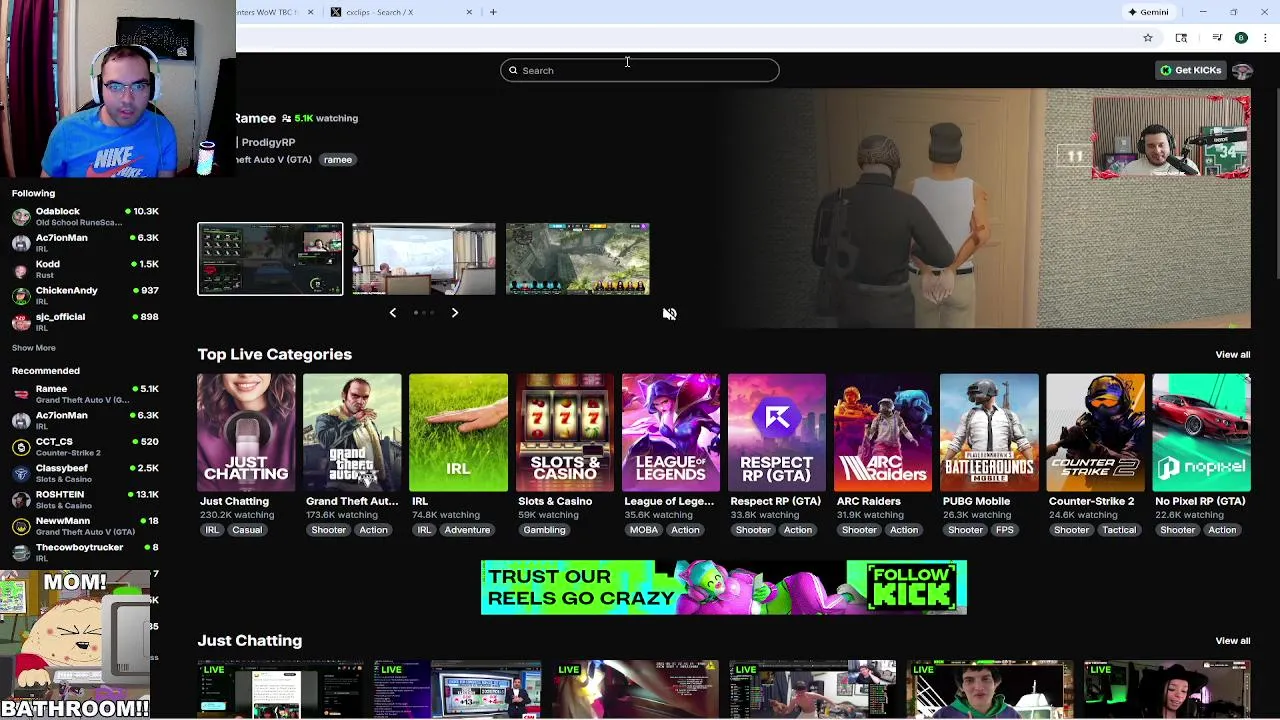Open the Gemini button in Chrome

pyautogui.click(x=1148, y=12)
